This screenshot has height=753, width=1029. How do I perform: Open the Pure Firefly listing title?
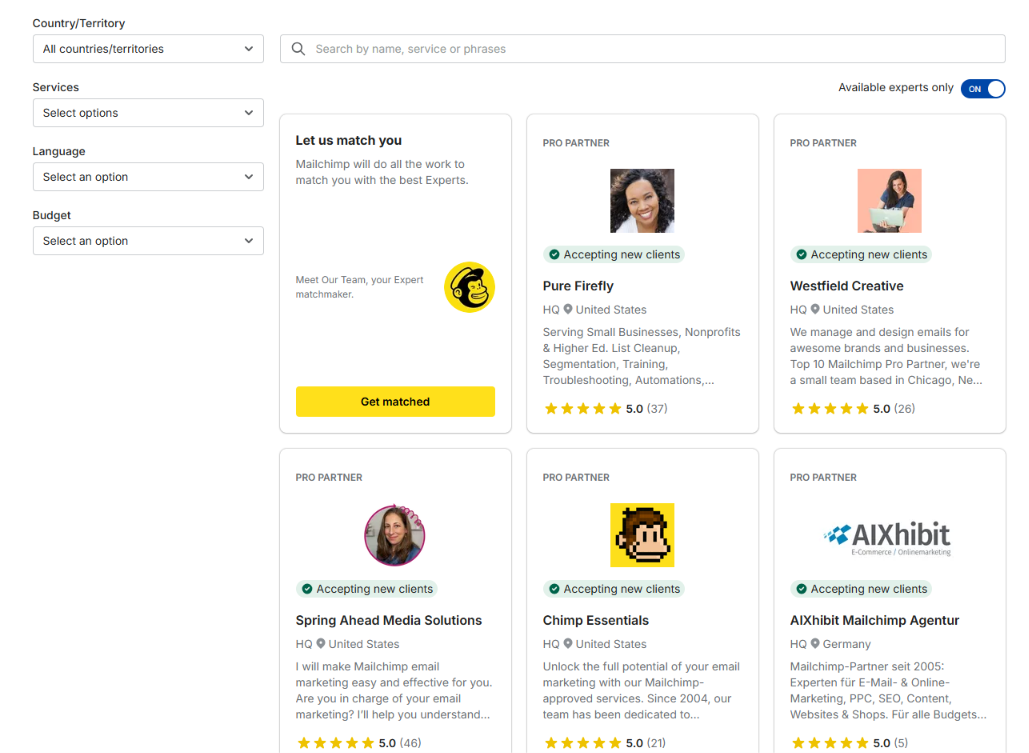pyautogui.click(x=578, y=286)
